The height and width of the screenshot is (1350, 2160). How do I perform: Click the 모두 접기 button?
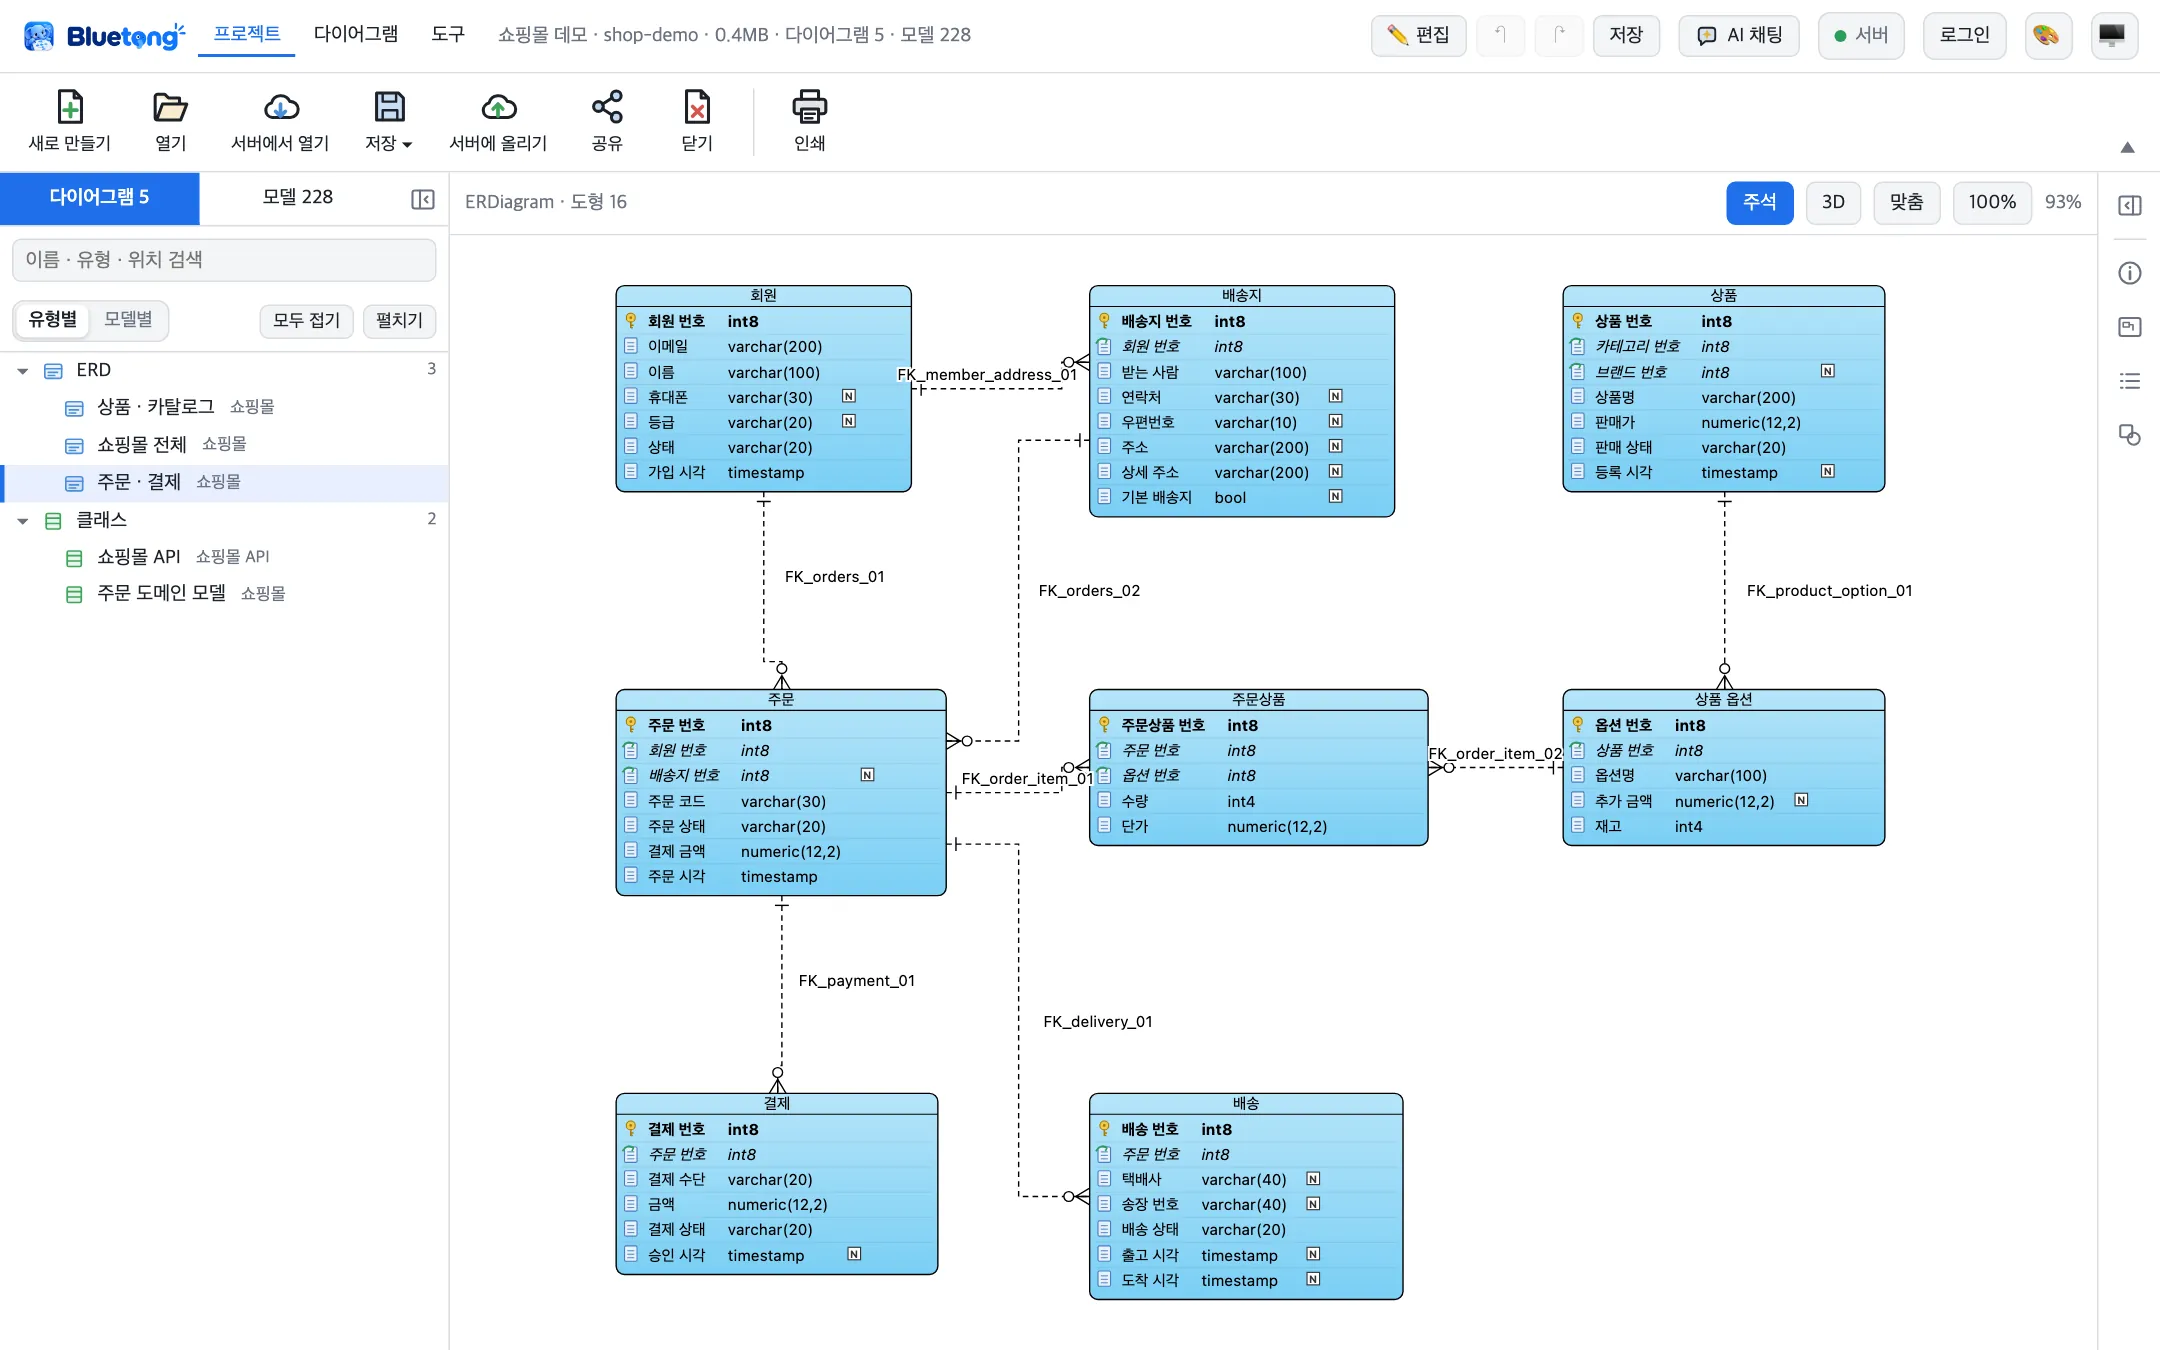[x=306, y=320]
